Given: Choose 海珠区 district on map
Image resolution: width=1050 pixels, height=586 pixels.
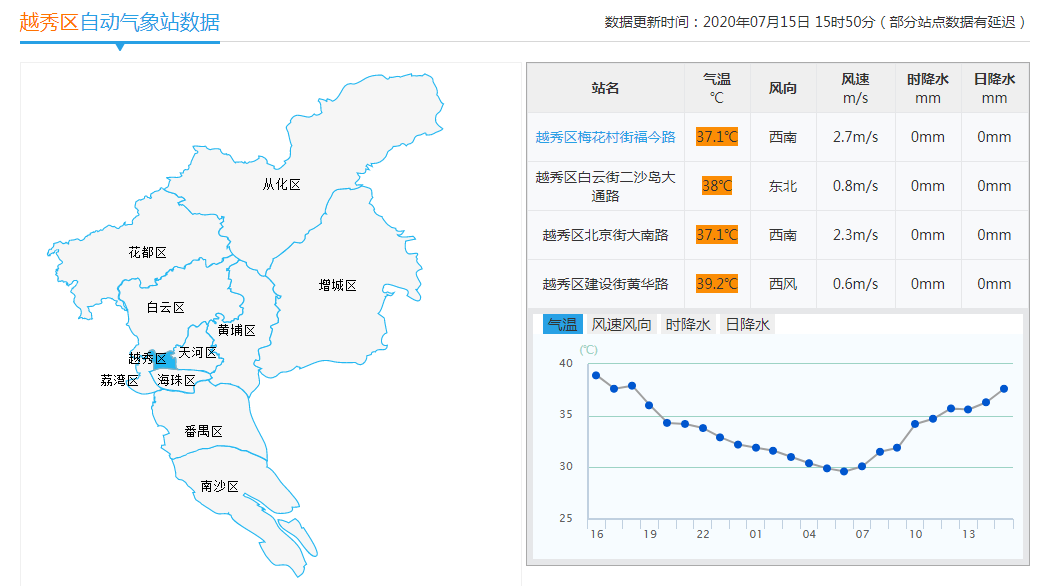Looking at the screenshot, I should coord(176,380).
